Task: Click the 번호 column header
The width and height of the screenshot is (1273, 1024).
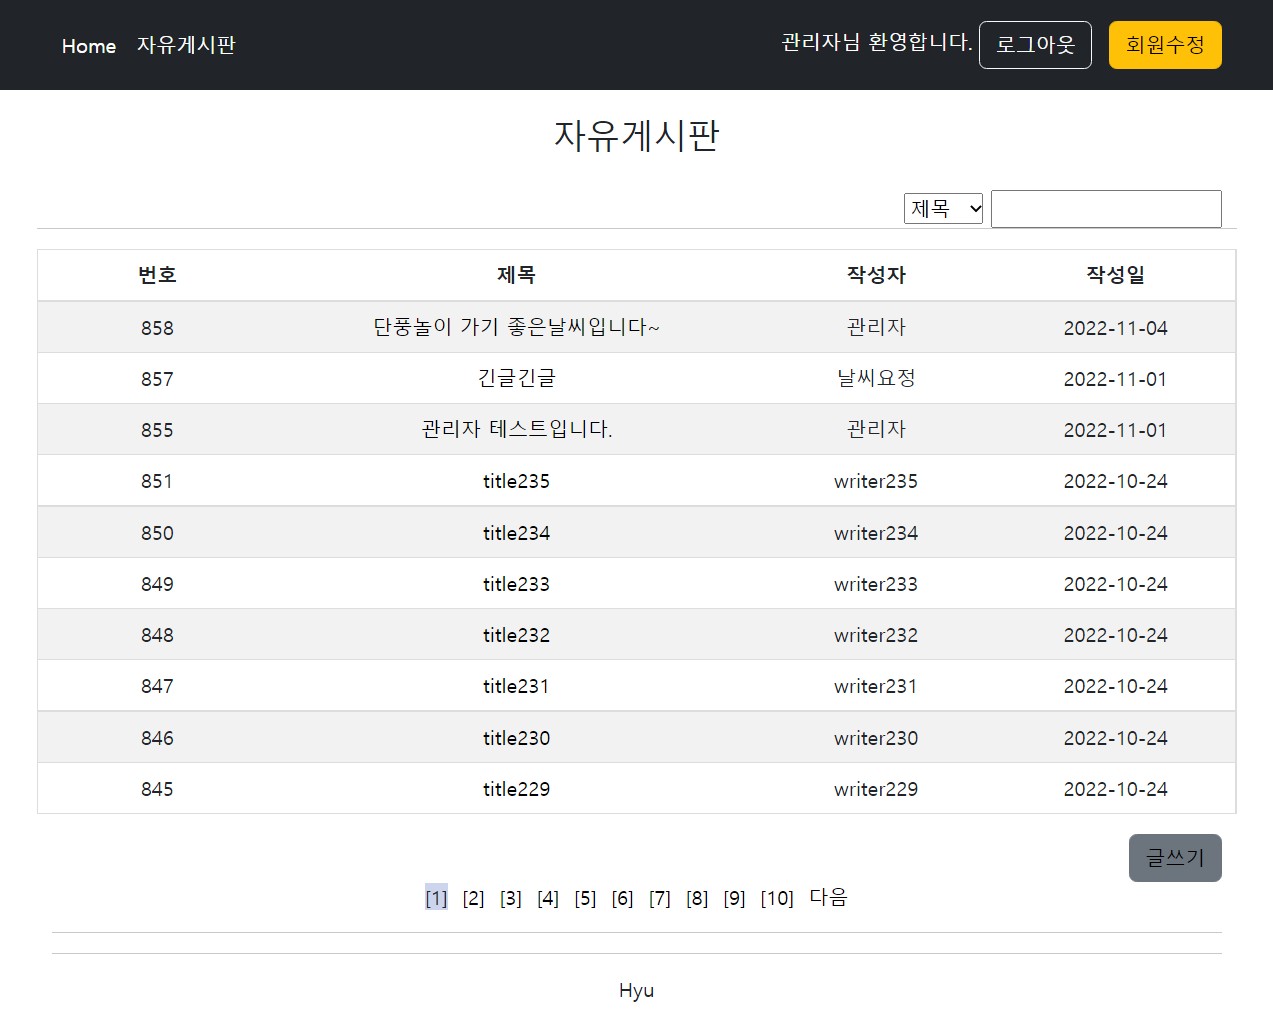Action: tap(157, 275)
